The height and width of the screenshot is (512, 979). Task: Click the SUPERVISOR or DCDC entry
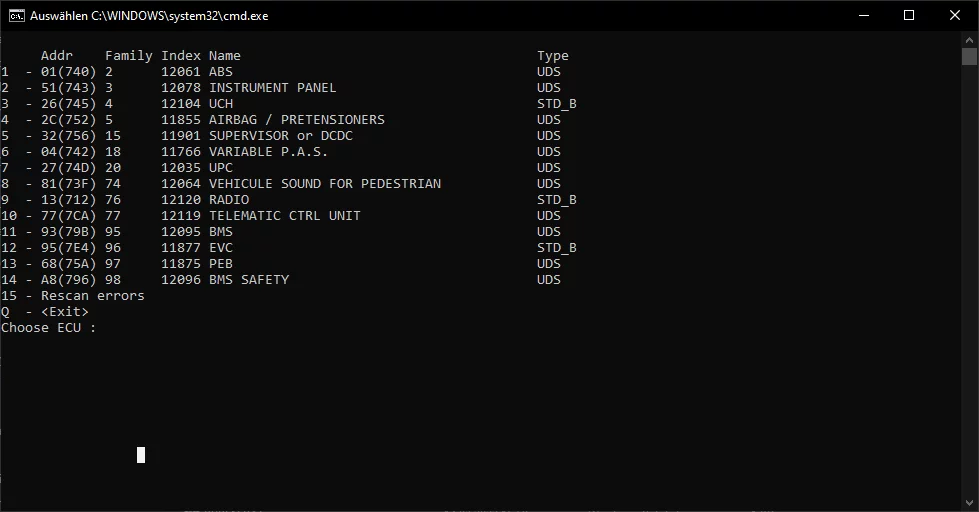280,136
